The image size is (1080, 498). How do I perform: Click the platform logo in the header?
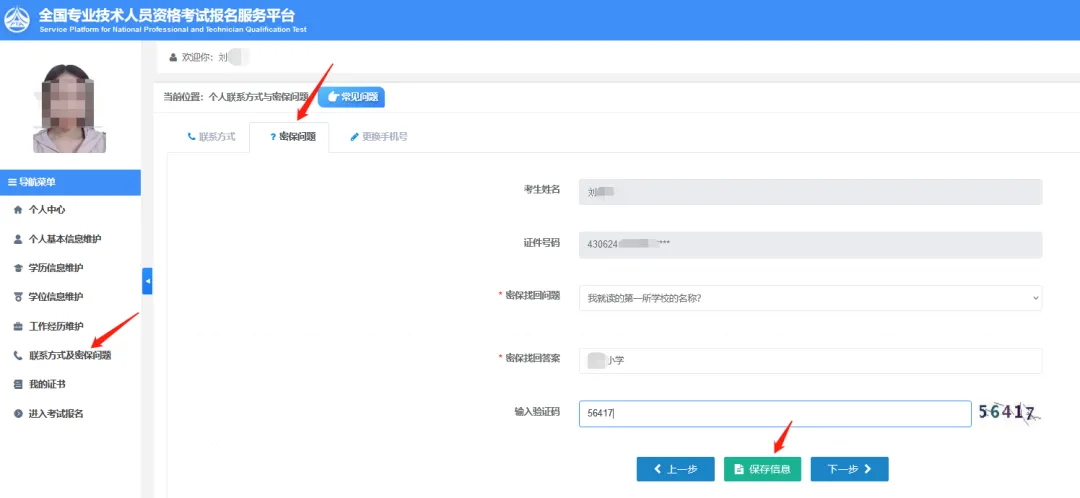coord(17,20)
